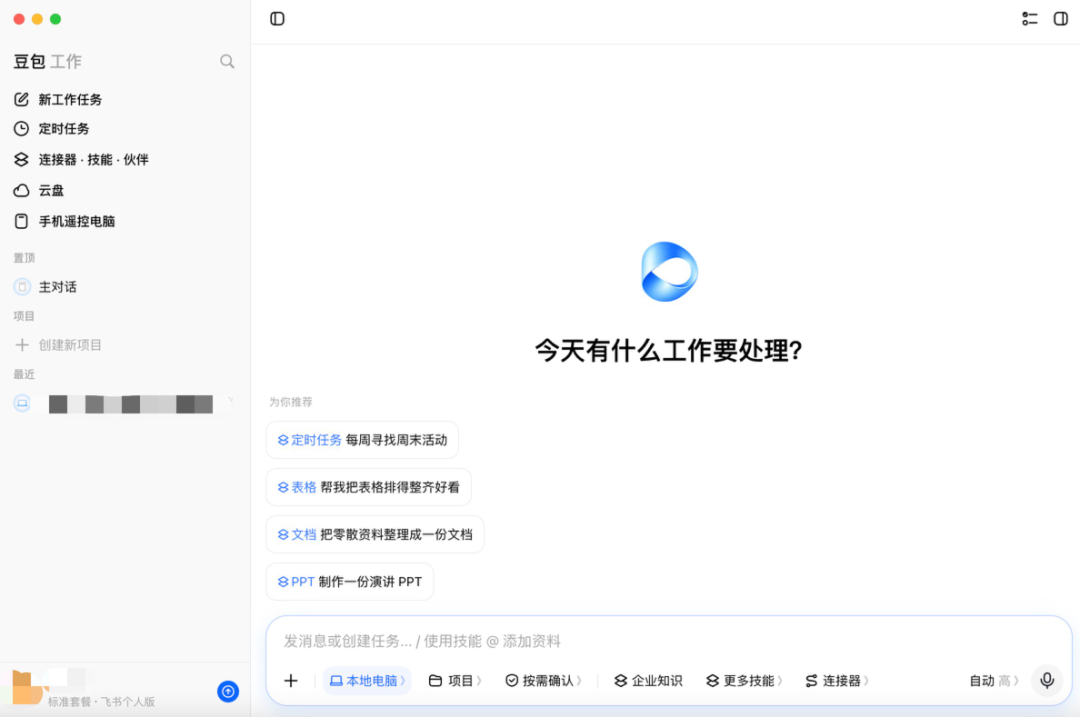Screen dimensions: 1080x717
Task: Start a 新工作任务
Action: pyautogui.click(x=58, y=99)
